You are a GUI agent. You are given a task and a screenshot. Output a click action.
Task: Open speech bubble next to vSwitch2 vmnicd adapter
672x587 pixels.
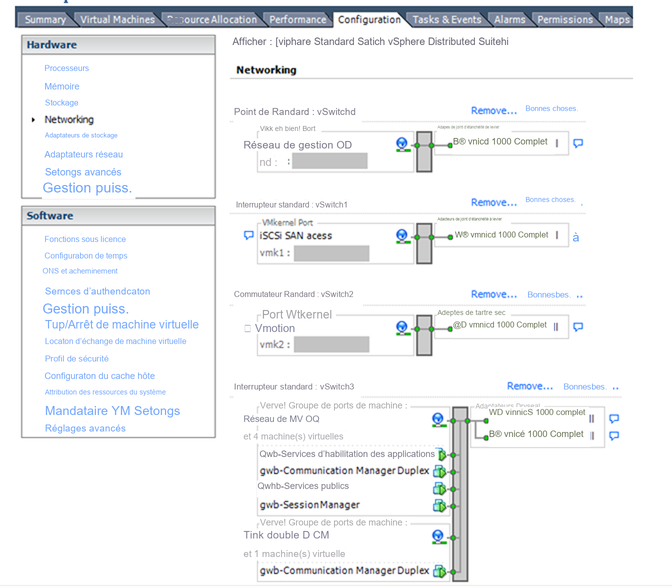(578, 327)
